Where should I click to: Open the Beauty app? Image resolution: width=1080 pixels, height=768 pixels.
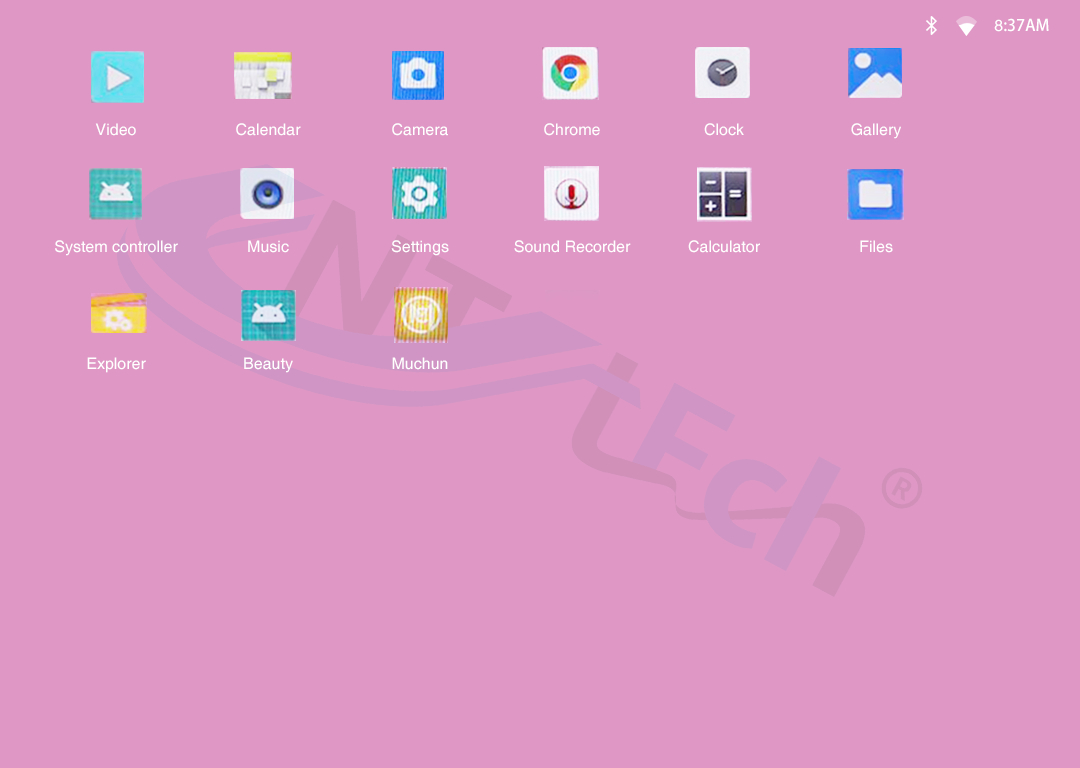tap(268, 315)
